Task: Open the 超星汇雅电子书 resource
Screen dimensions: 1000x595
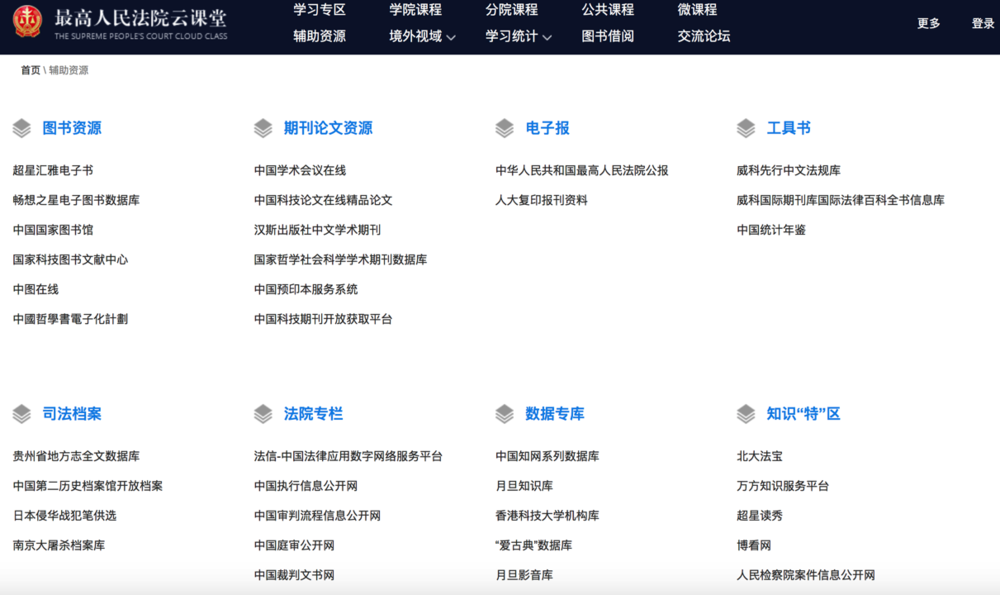Action: tap(53, 170)
